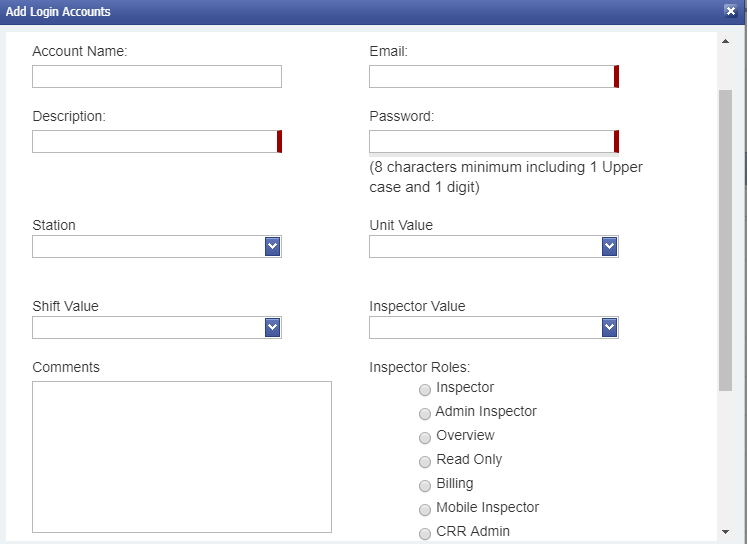Click the scrollbar down arrow
This screenshot has width=748, height=544.
pyautogui.click(x=725, y=532)
